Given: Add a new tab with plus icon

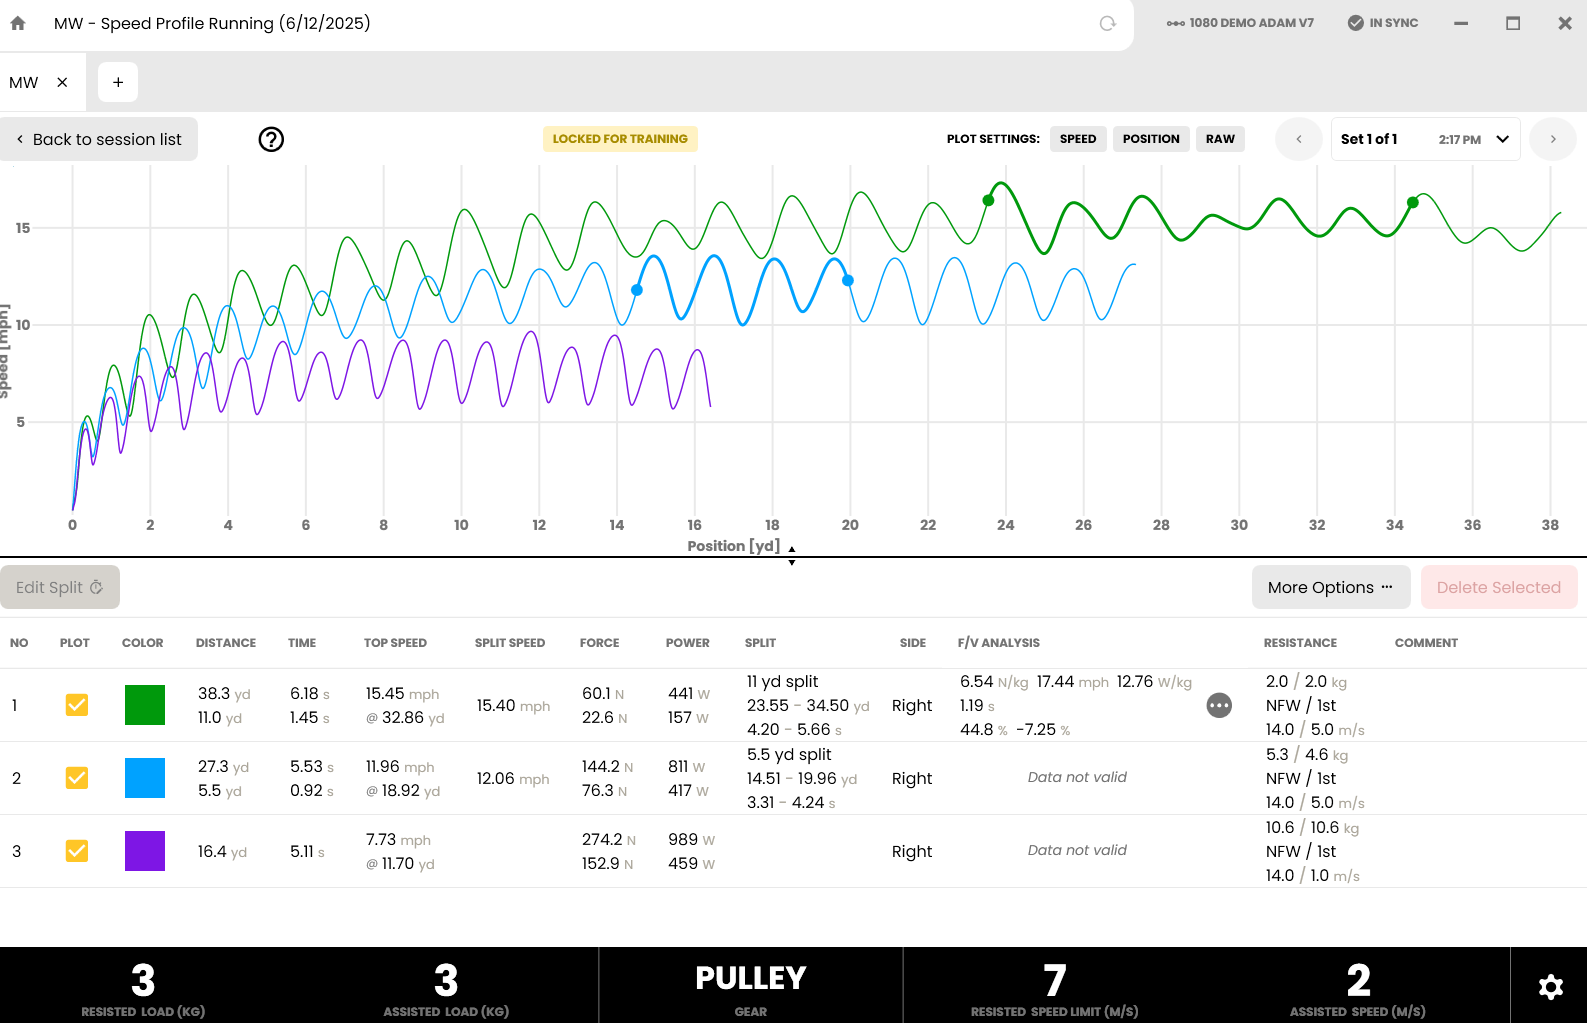Looking at the screenshot, I should click(x=118, y=82).
